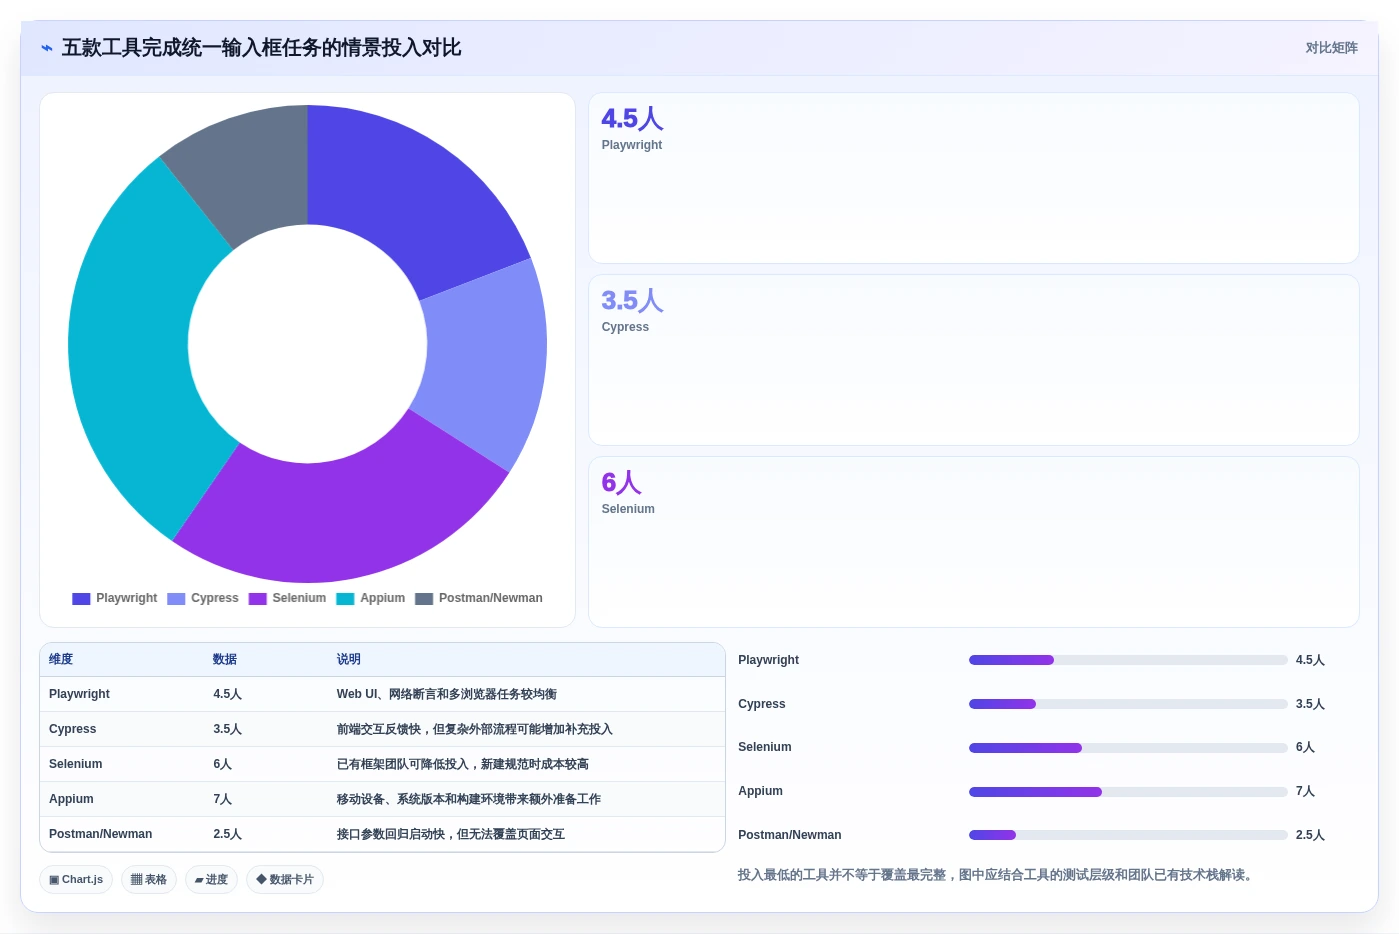Viewport: 1399px width, 934px height.
Task: Click the Chart.js tag chip
Action: click(x=76, y=880)
